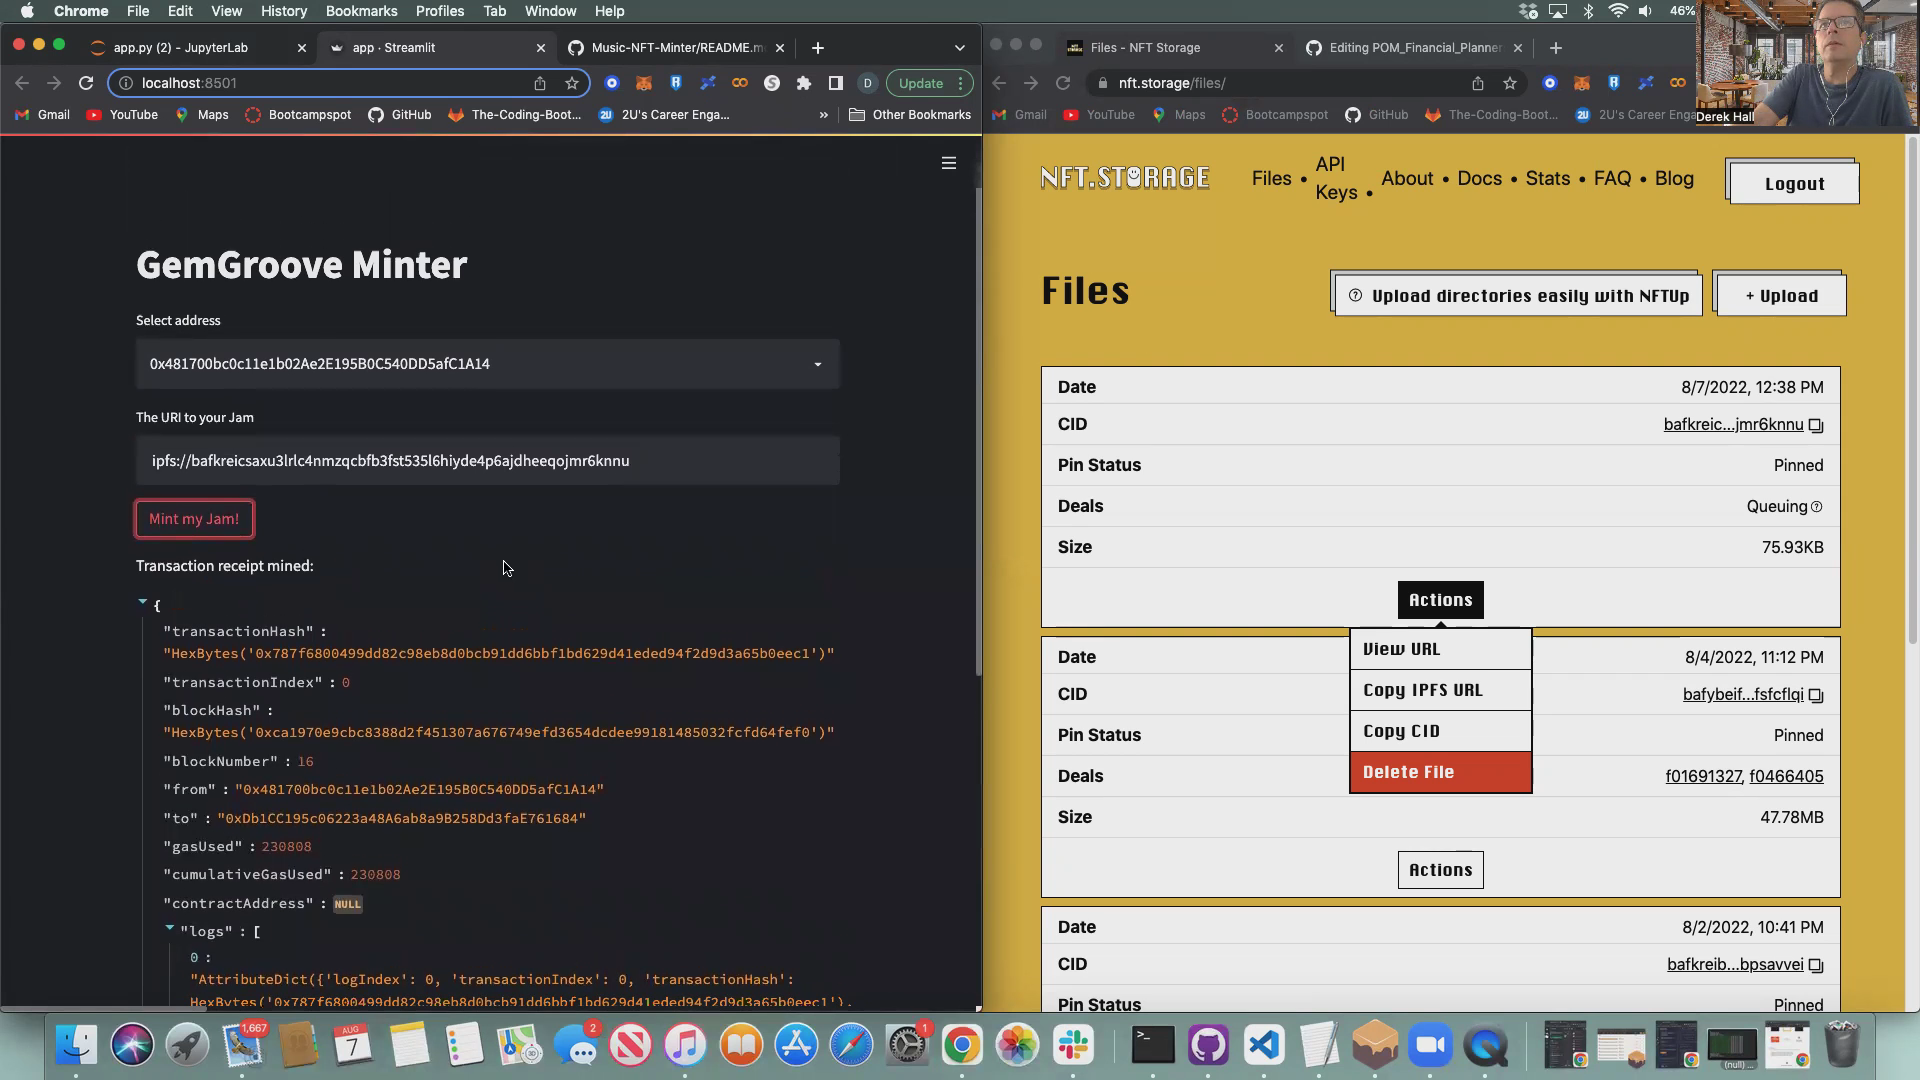
Task: Open Chrome extensions puzzle icon
Action: pyautogui.click(x=803, y=83)
